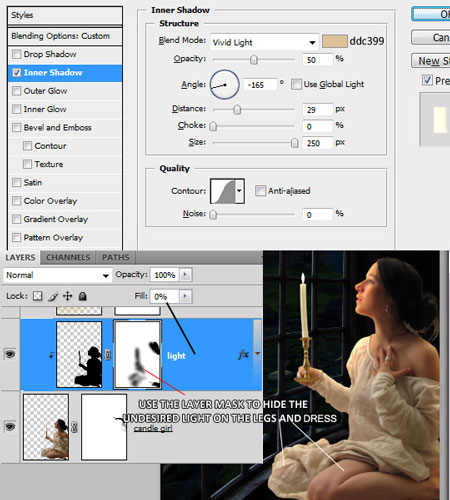The height and width of the screenshot is (500, 450).
Task: Enable the Outer Glow checkbox
Action: [16, 91]
